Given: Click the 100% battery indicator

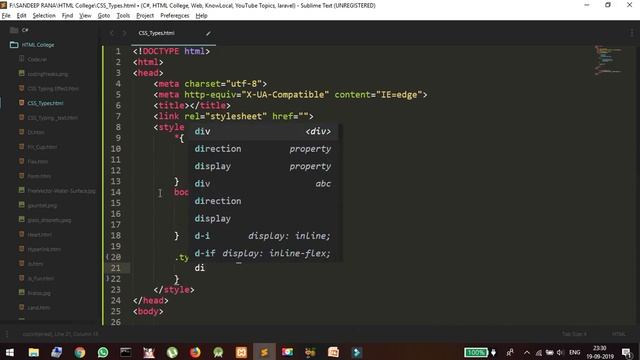Looking at the screenshot, I should [476, 352].
